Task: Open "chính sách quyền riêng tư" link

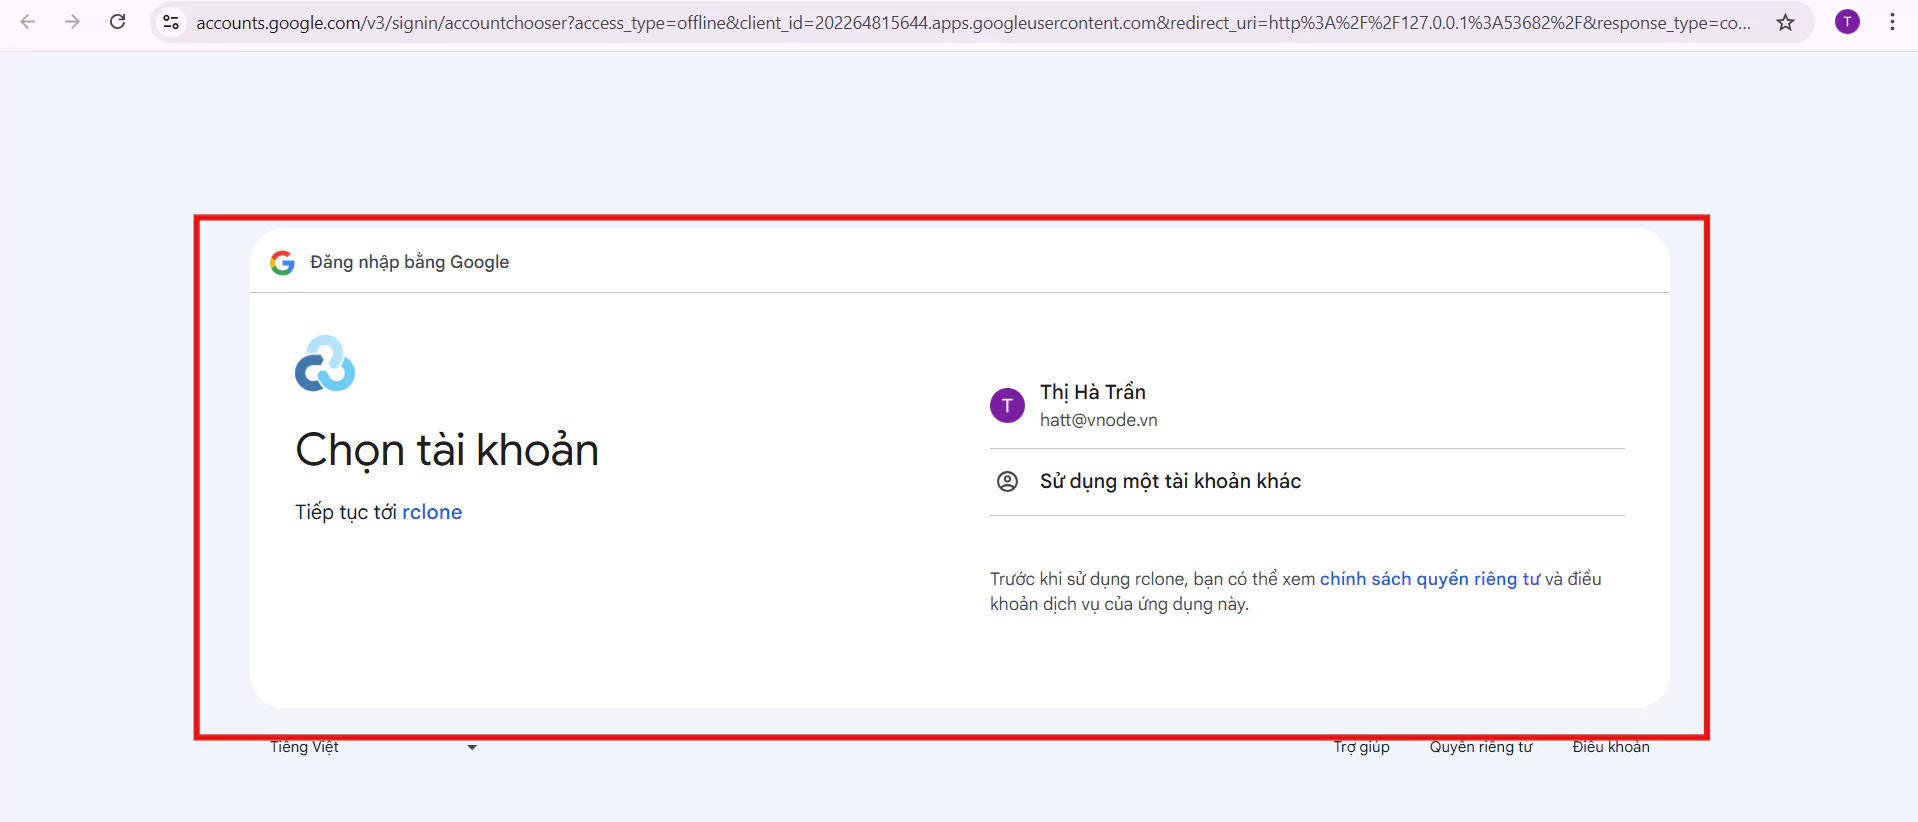Action: [1429, 579]
